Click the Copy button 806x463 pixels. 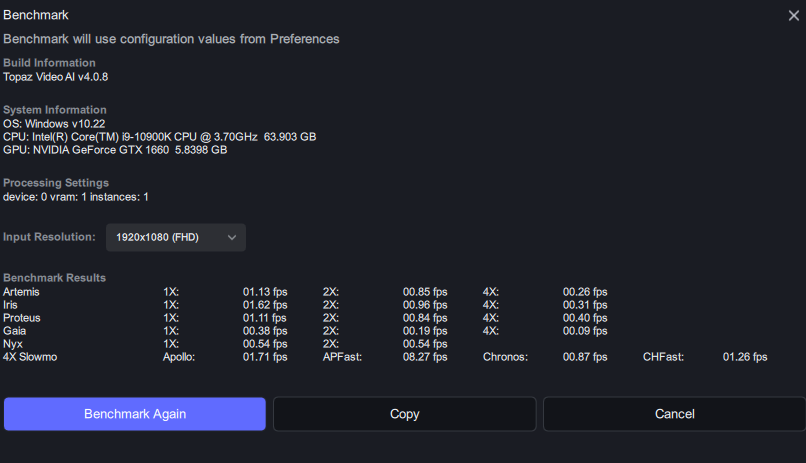pos(404,414)
